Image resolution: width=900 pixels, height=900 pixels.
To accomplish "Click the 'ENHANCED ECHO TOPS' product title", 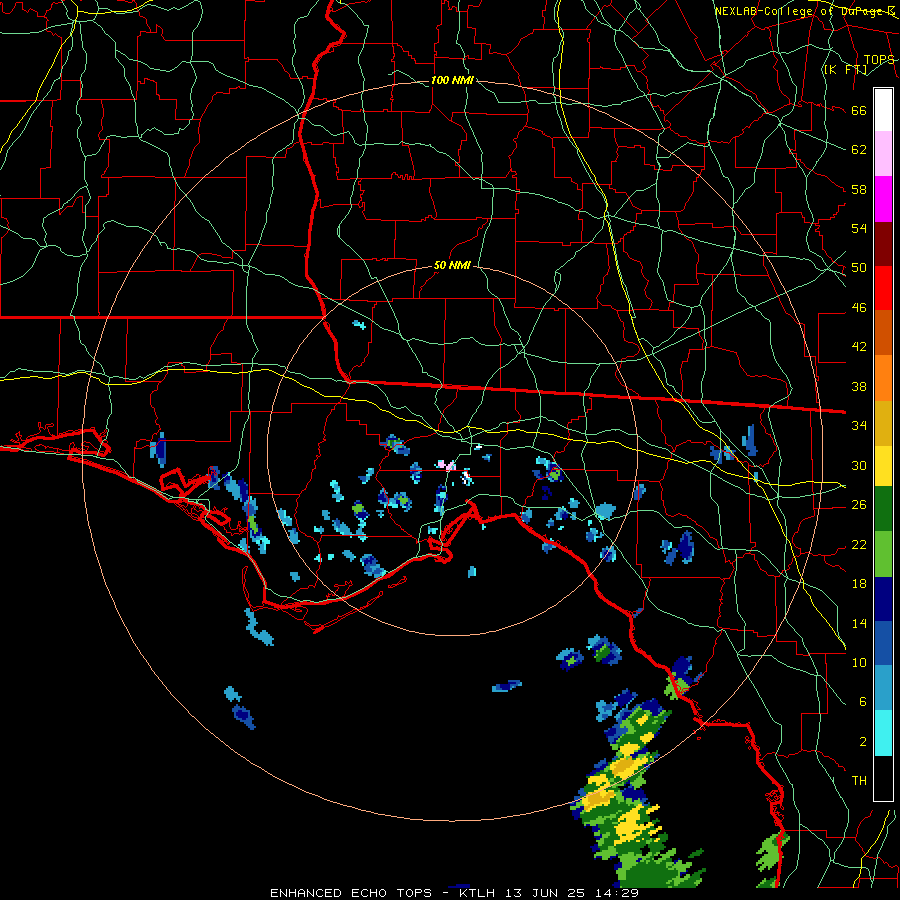I will pyautogui.click(x=350, y=893).
